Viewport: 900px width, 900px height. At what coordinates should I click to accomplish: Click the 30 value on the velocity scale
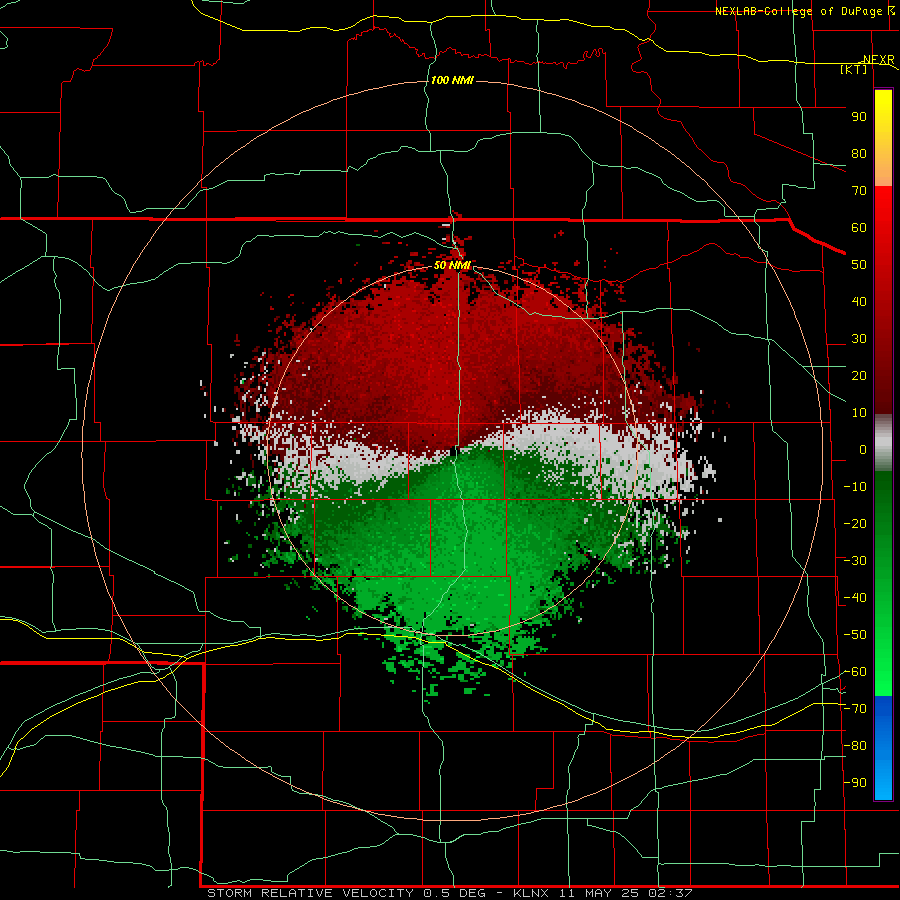point(859,339)
